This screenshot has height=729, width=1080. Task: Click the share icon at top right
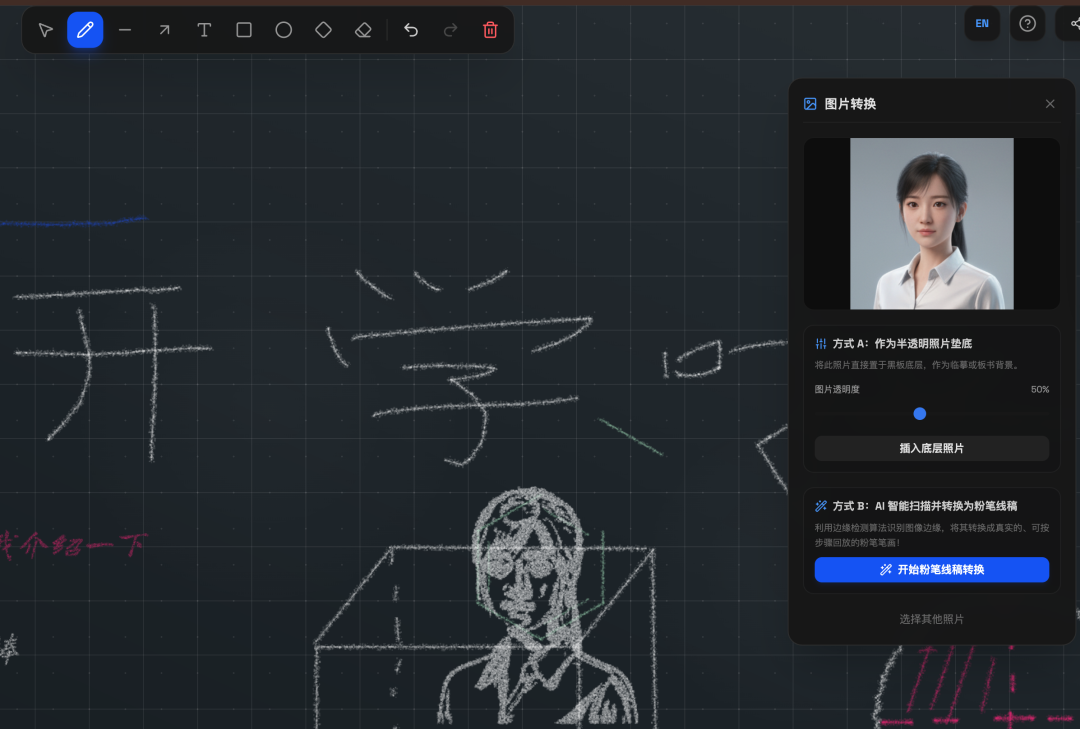1072,23
